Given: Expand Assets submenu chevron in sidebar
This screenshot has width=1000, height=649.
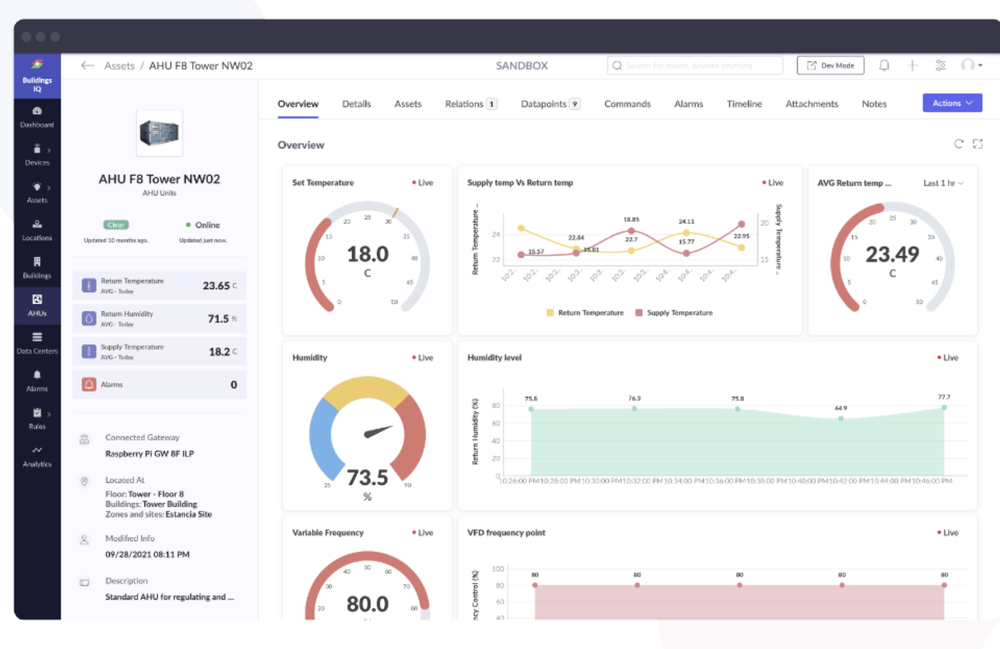Looking at the screenshot, I should point(49,188).
